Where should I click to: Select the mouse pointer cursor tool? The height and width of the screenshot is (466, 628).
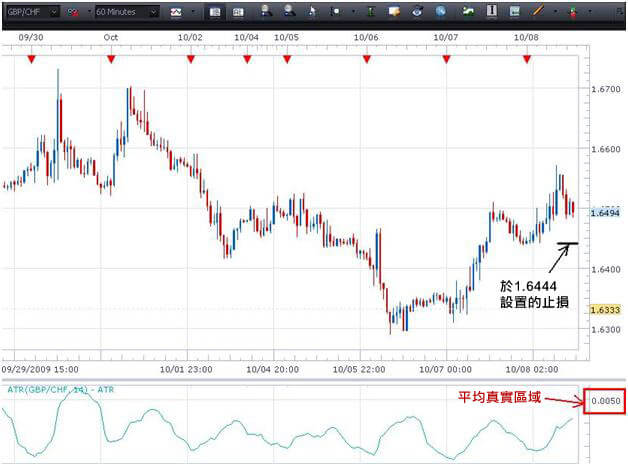click(314, 13)
